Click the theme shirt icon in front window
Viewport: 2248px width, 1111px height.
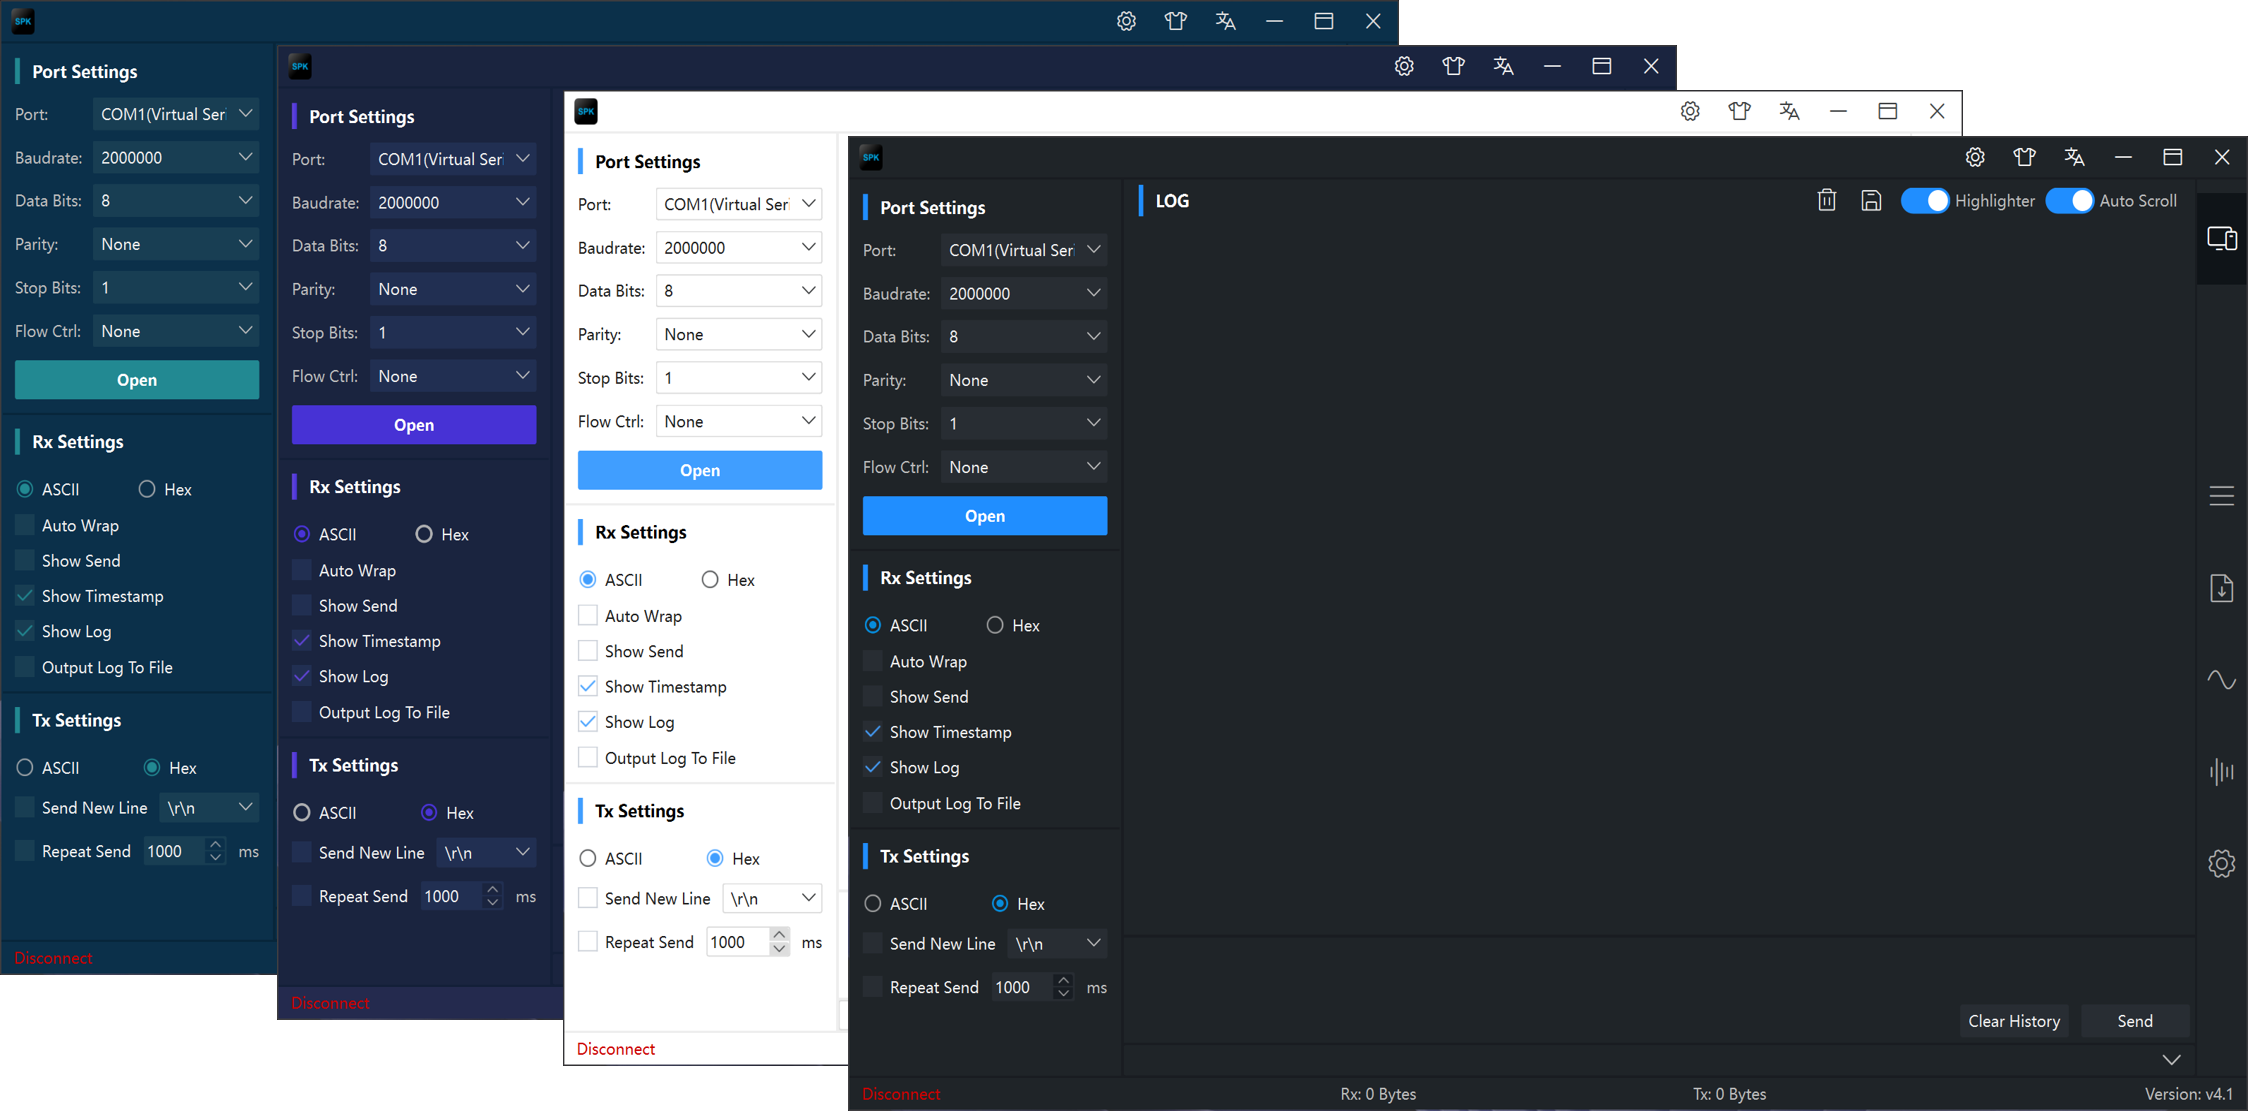click(2024, 157)
